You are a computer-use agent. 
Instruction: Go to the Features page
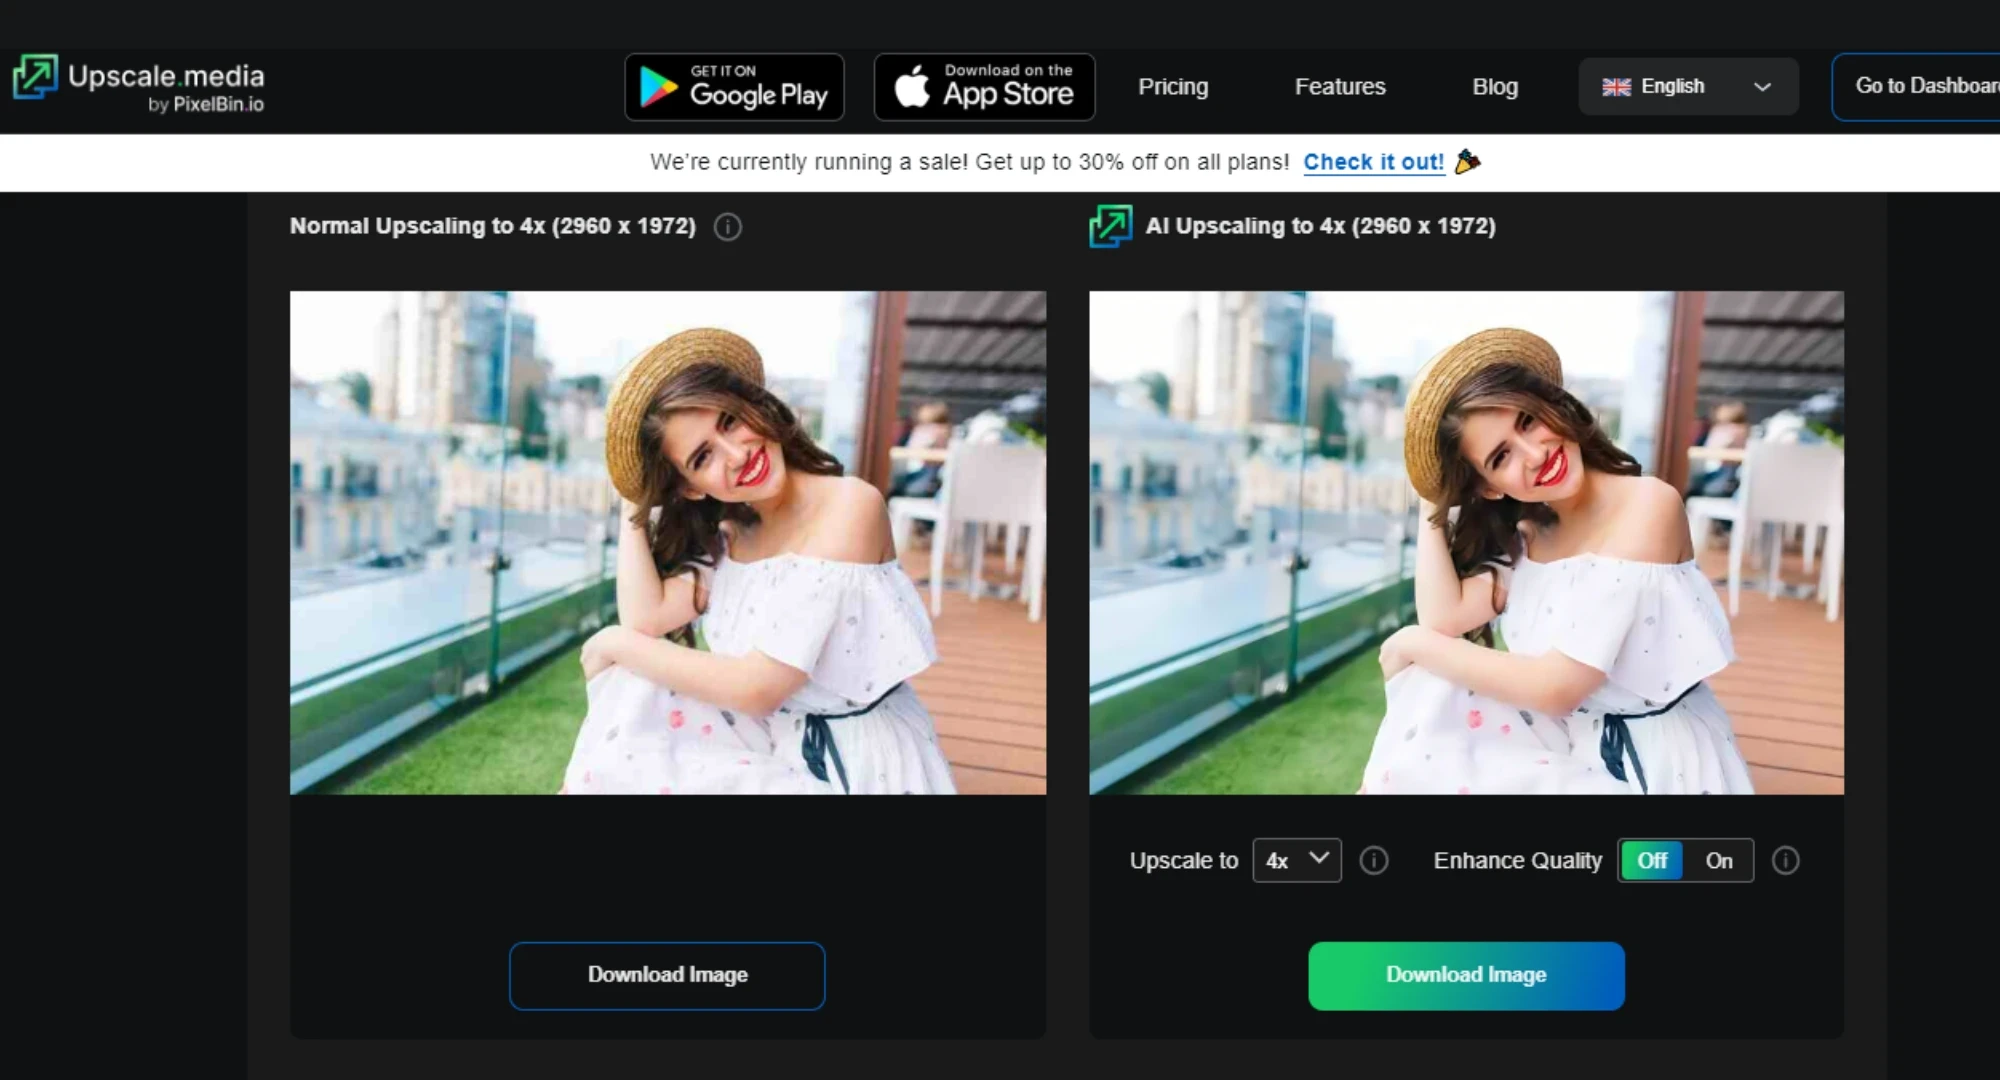click(x=1340, y=87)
